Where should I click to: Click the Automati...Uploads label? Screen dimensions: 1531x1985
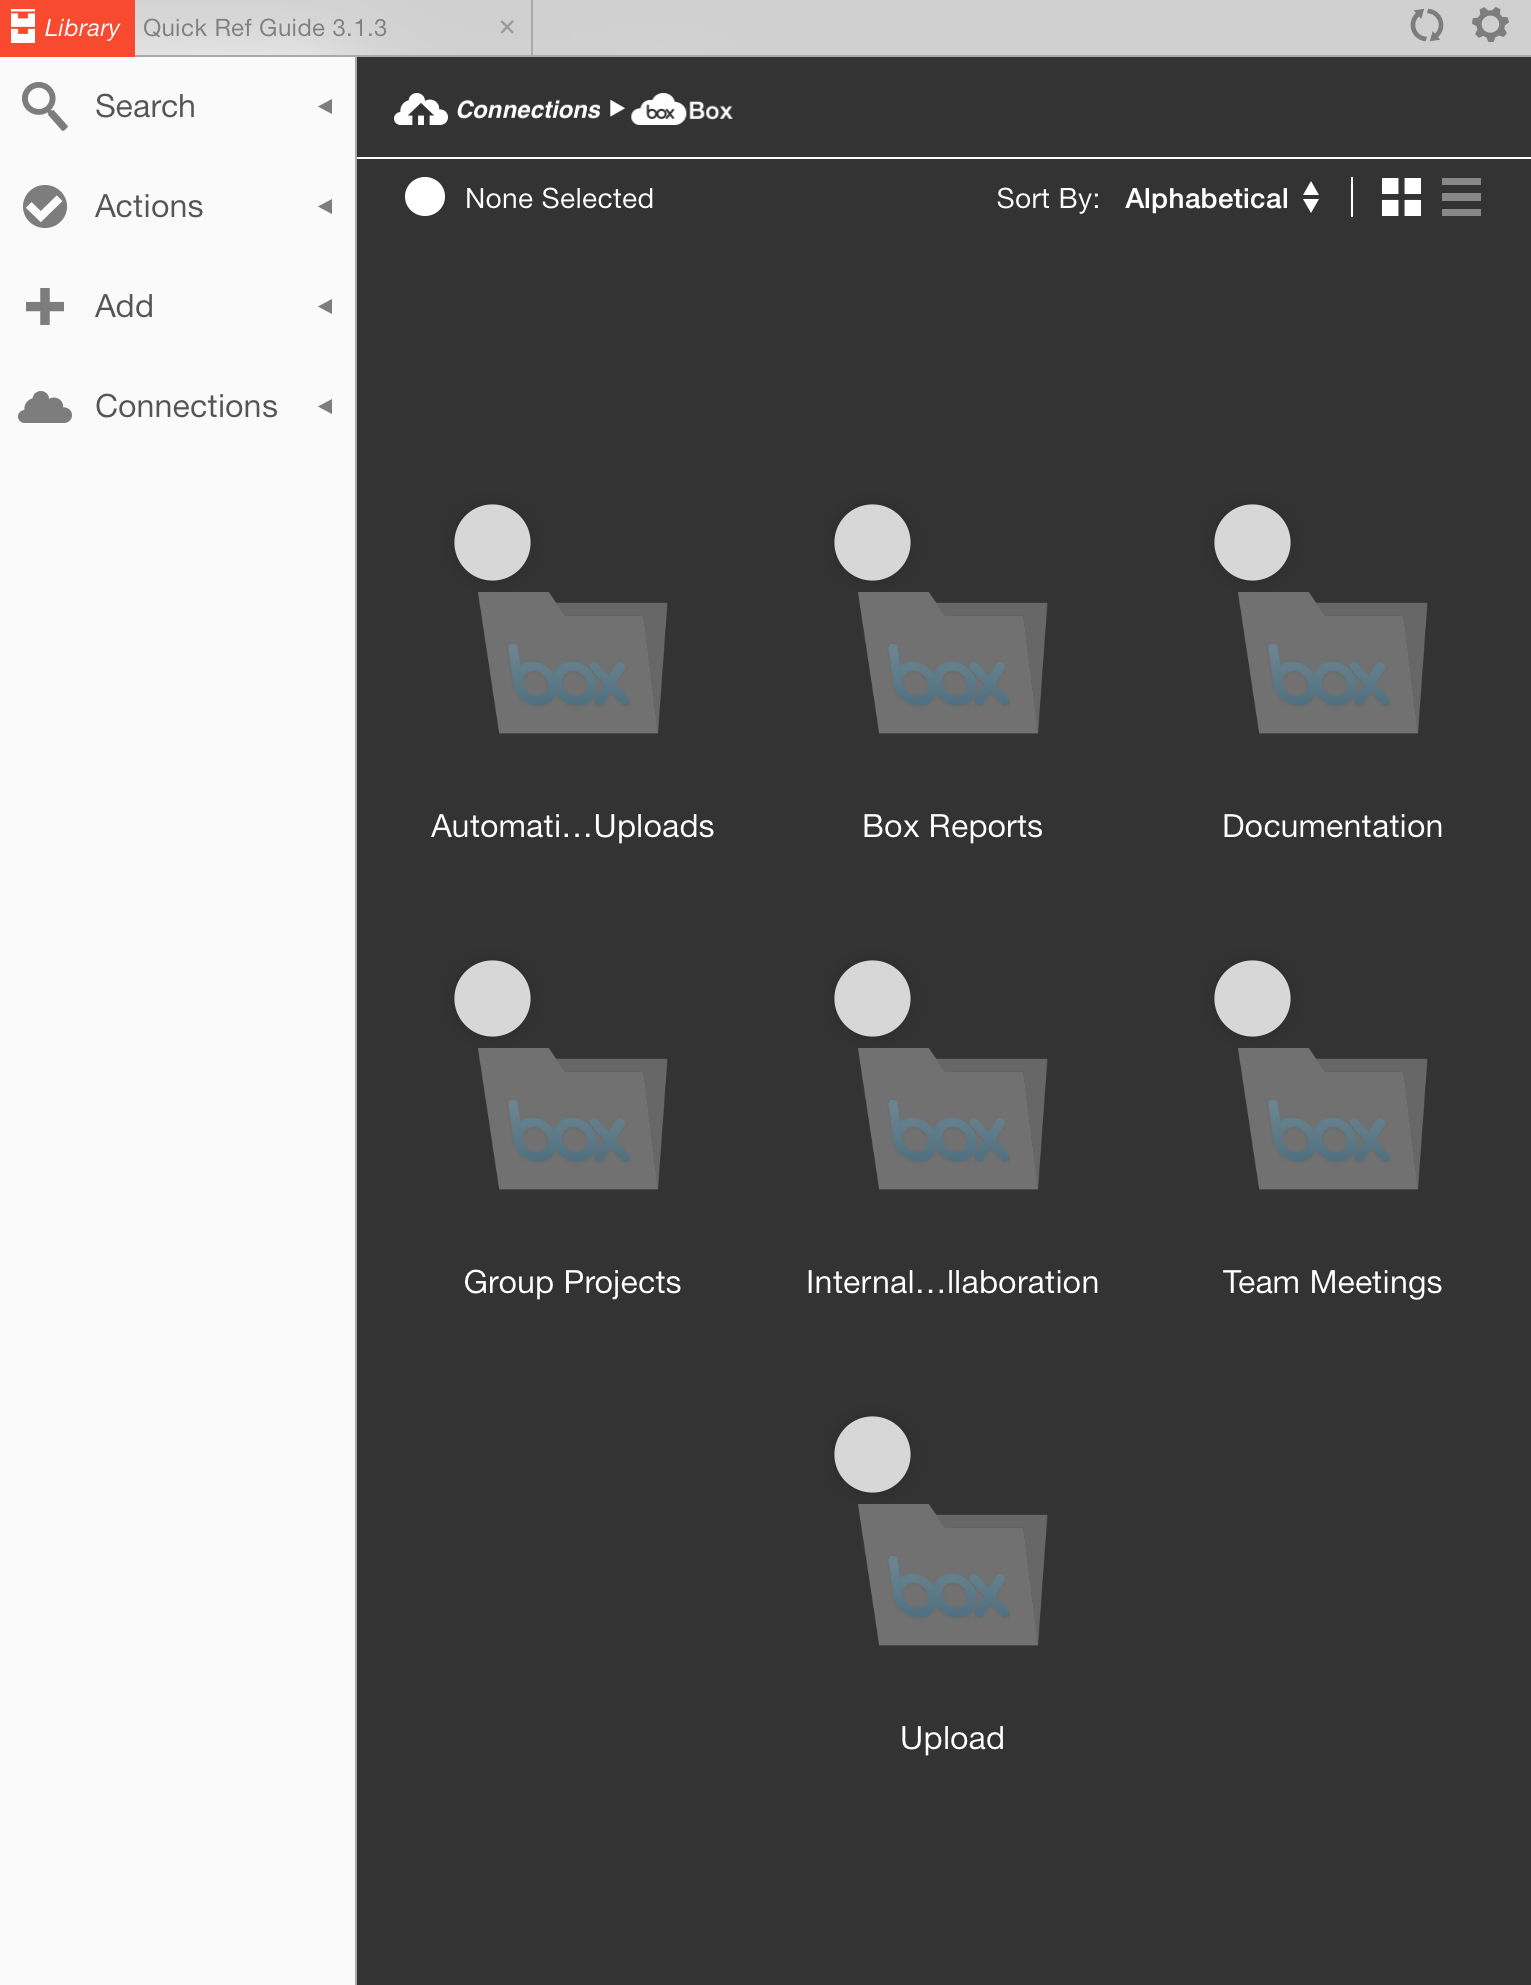(572, 826)
